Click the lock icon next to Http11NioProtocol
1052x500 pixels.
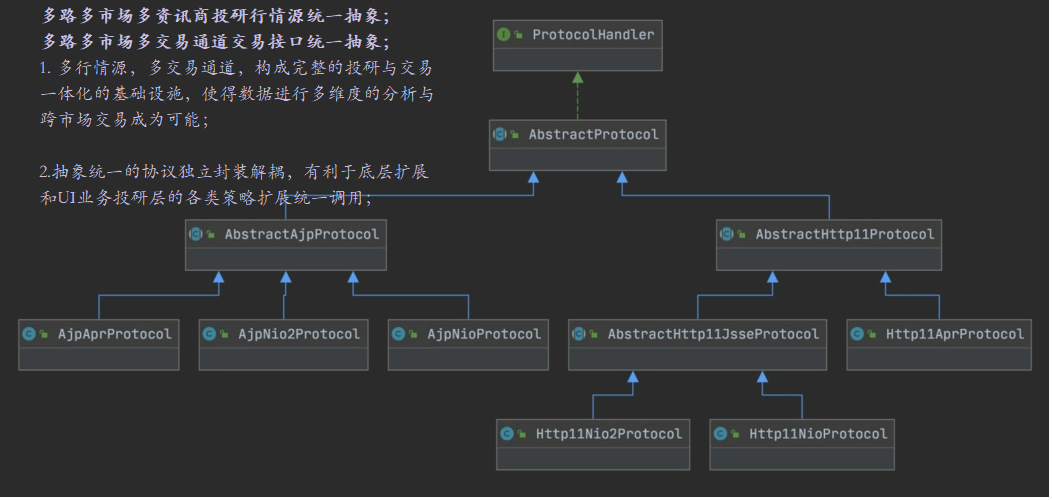[x=735, y=434]
